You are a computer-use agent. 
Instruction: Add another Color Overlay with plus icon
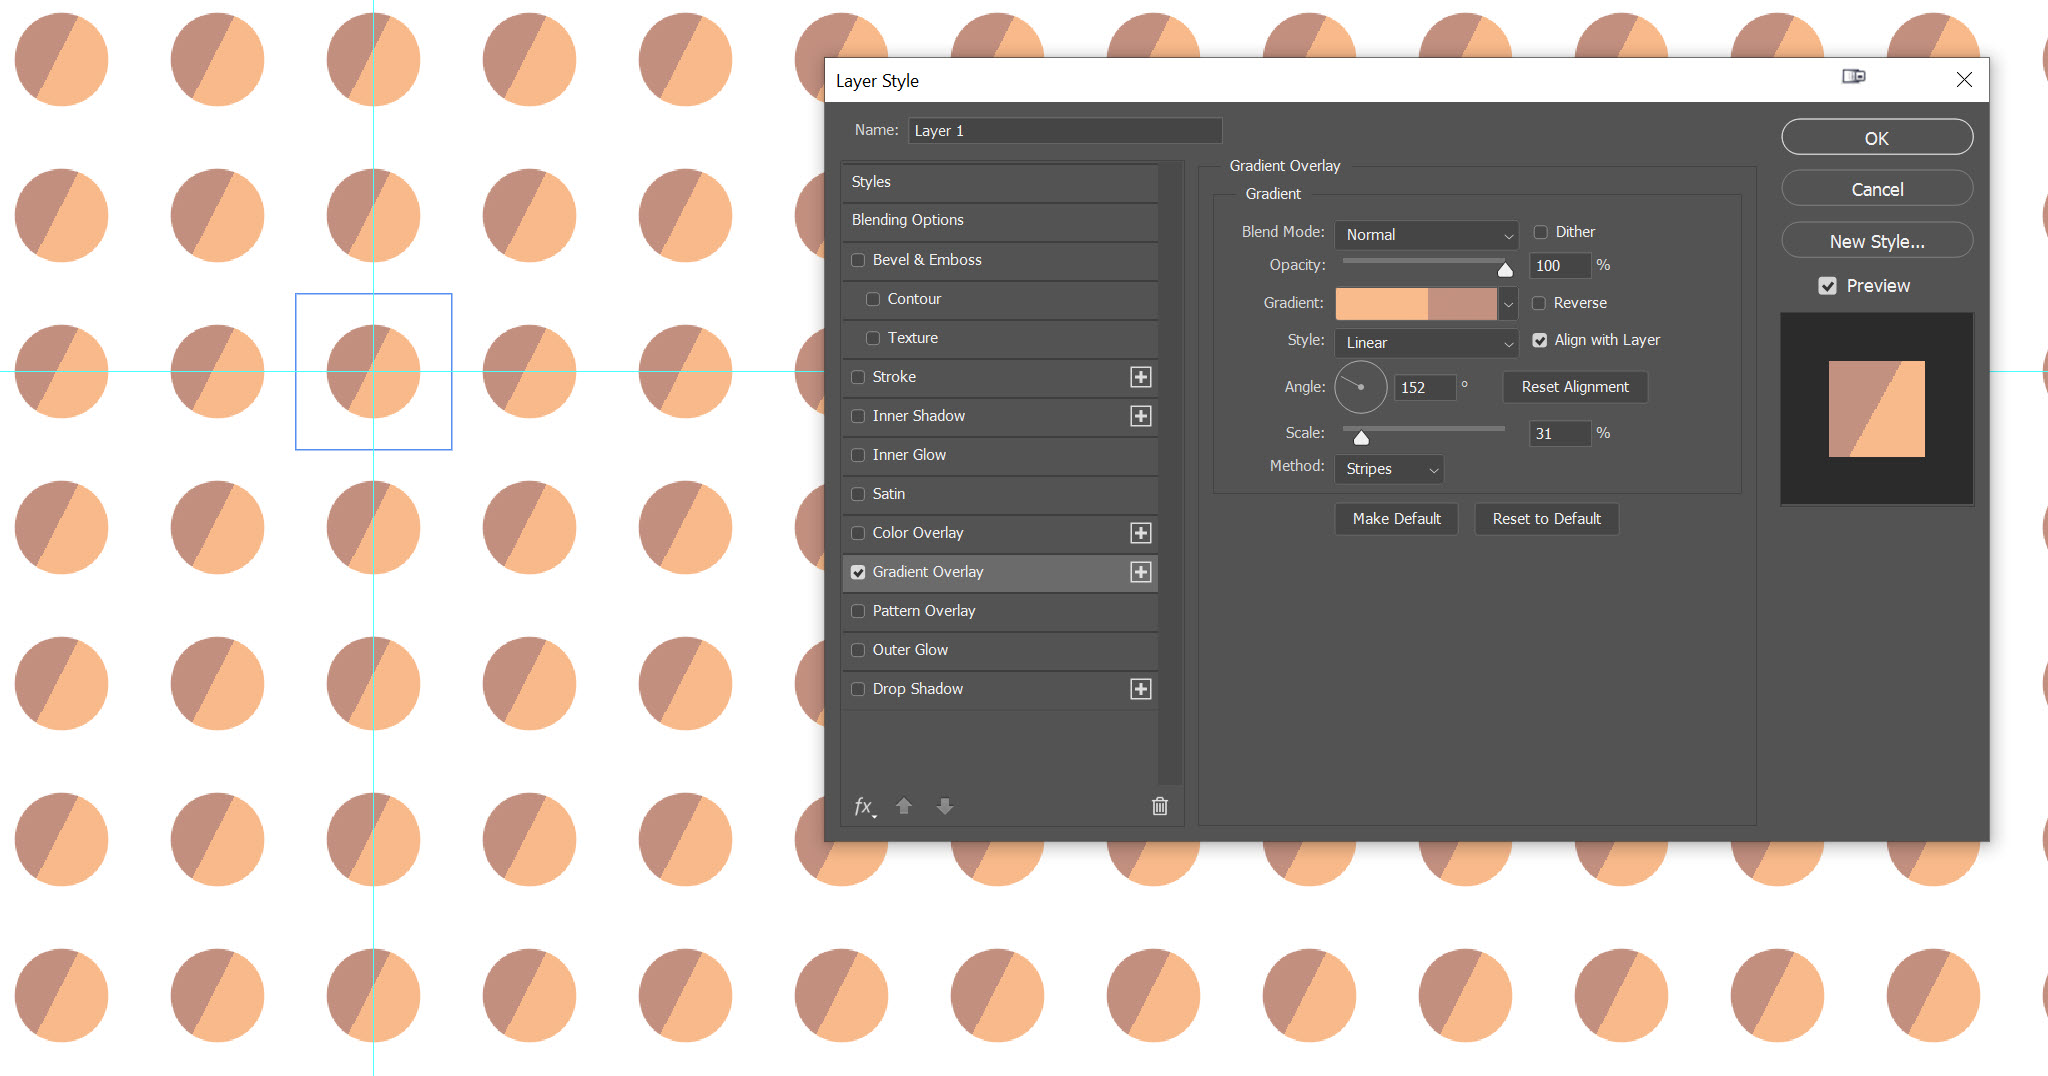click(x=1140, y=533)
